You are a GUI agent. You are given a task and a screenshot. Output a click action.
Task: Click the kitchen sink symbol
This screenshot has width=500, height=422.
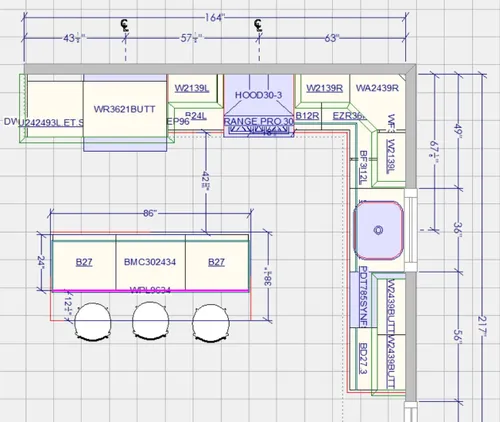tap(378, 230)
